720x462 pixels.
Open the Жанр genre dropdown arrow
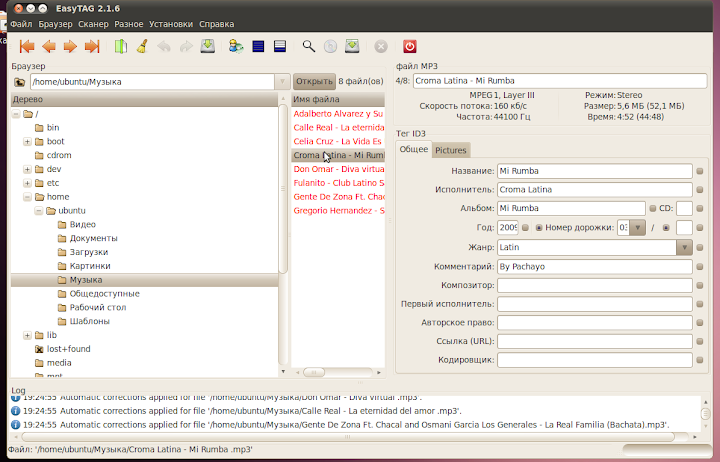tap(684, 247)
